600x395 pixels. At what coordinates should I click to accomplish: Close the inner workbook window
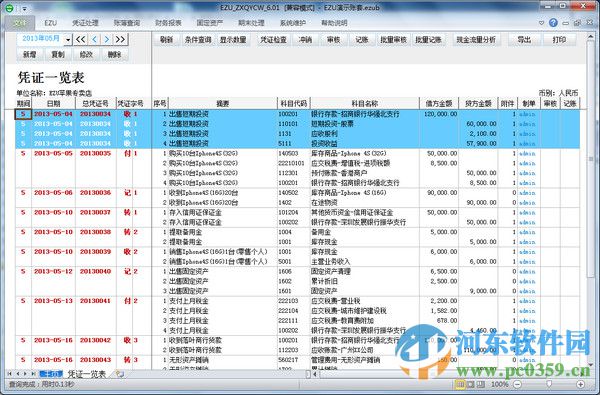[x=590, y=23]
